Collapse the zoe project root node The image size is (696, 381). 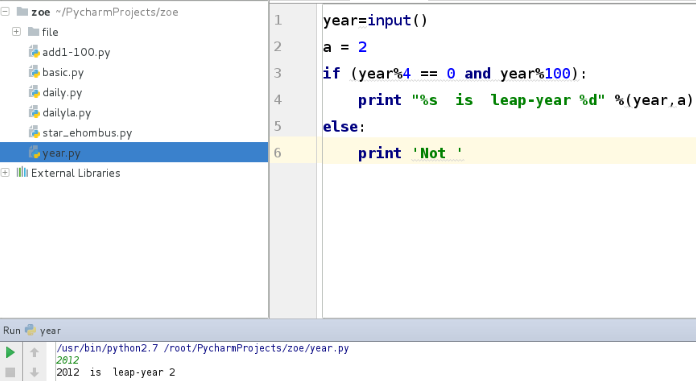click(x=5, y=12)
